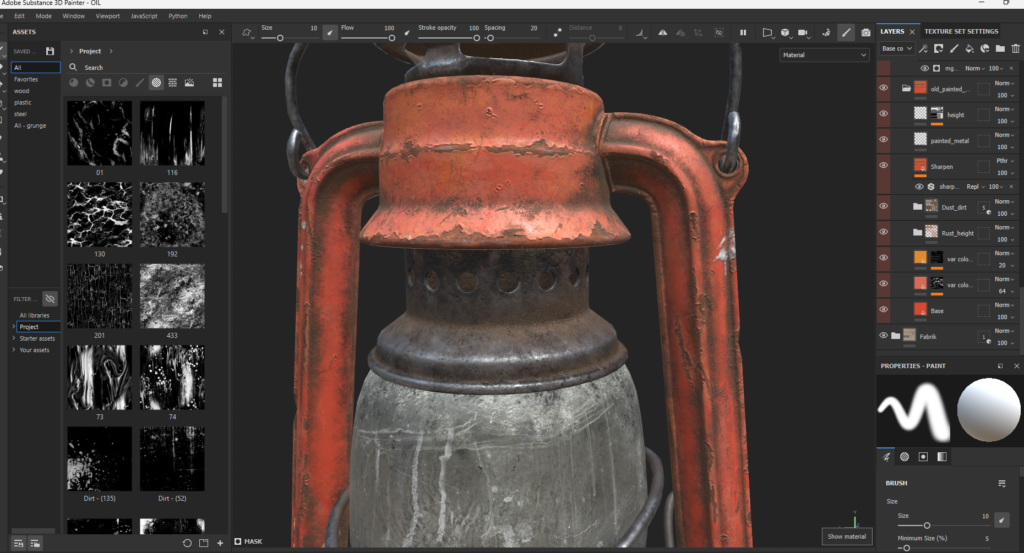Expand the Starter assets library
This screenshot has width=1024, height=553.
pos(14,338)
